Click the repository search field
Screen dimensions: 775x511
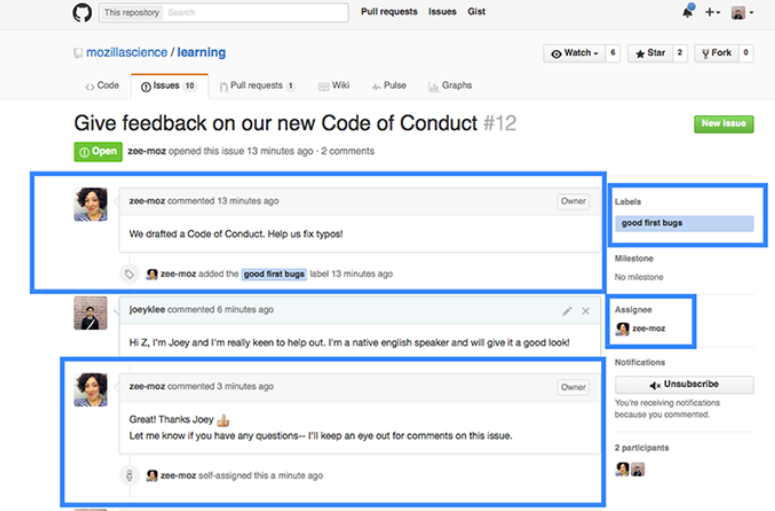pos(255,12)
